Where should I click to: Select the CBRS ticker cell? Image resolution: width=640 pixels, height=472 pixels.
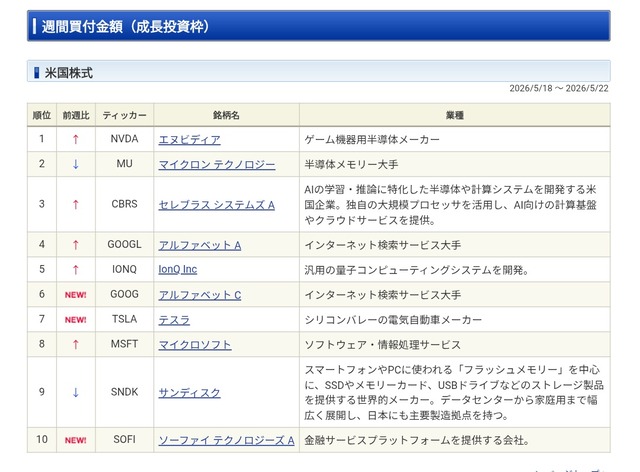124,204
